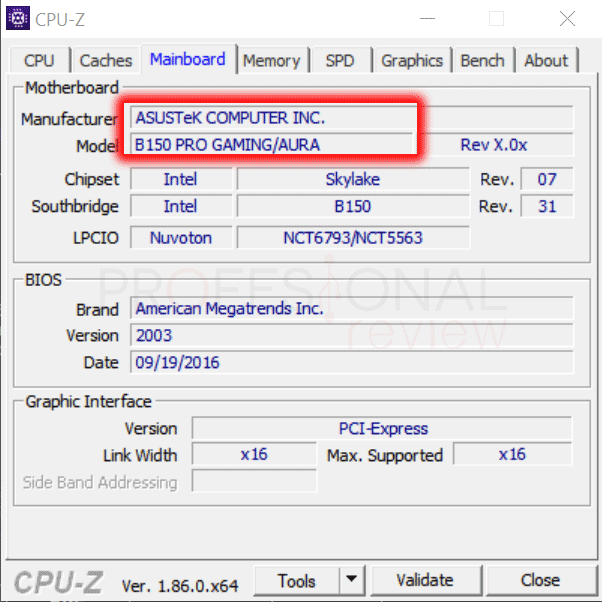Click the BIOS Date 09/19/2016 field
This screenshot has height=602, width=602.
tap(350, 362)
